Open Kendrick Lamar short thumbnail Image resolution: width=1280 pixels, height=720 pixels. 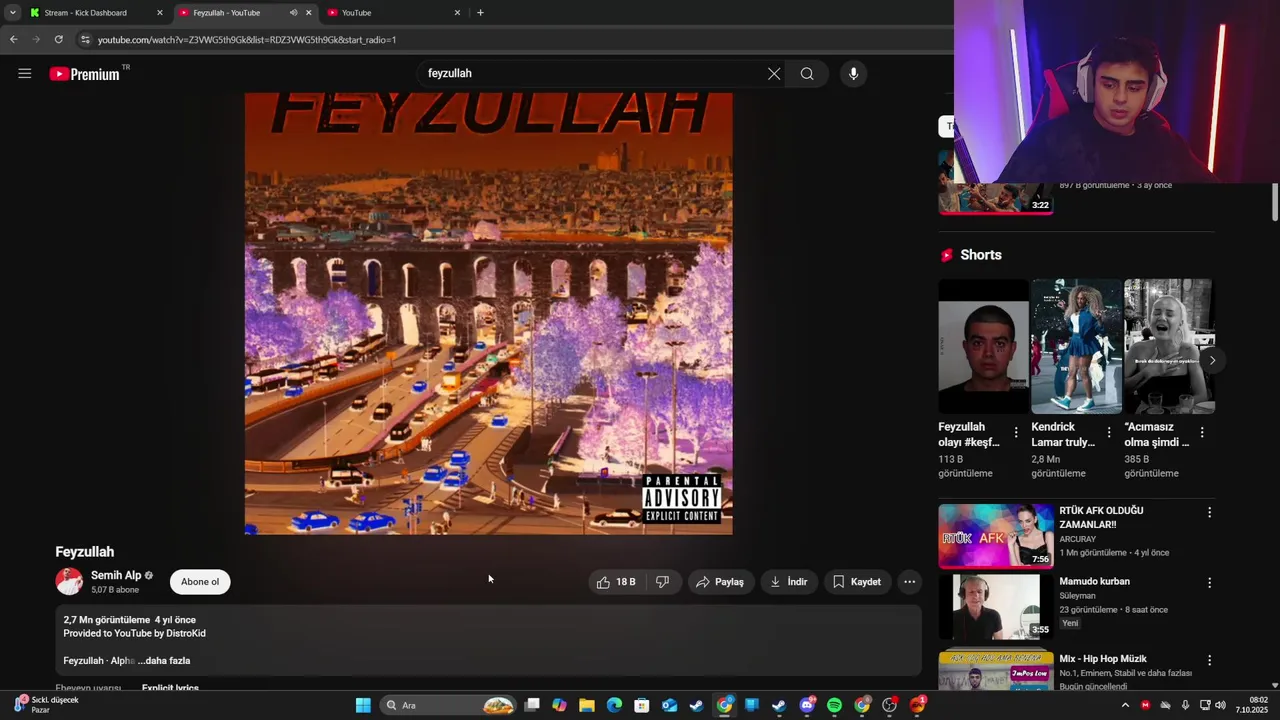pos(1076,346)
